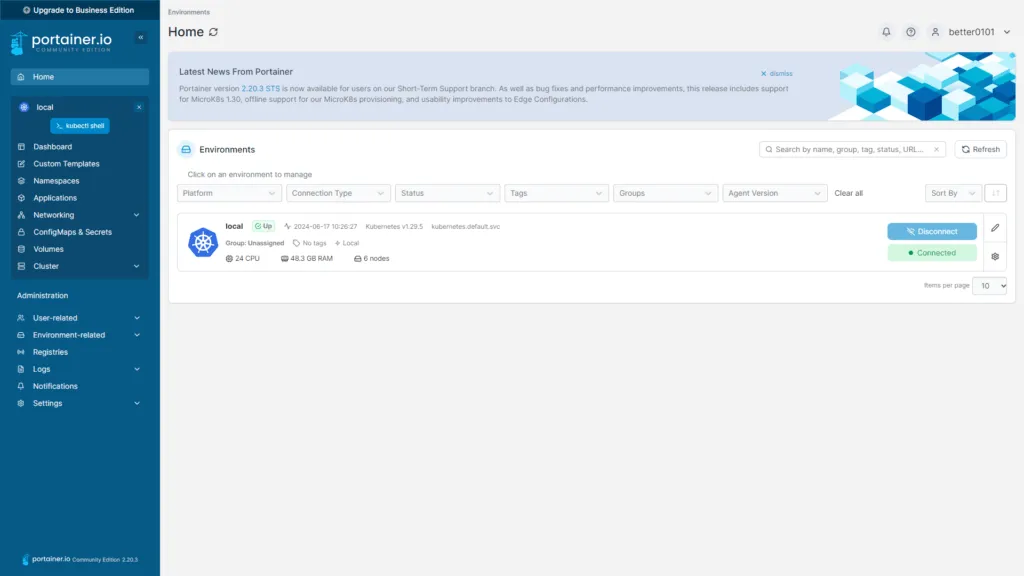Open the kubectl shell button
This screenshot has height=576, width=1024.
click(x=80, y=126)
